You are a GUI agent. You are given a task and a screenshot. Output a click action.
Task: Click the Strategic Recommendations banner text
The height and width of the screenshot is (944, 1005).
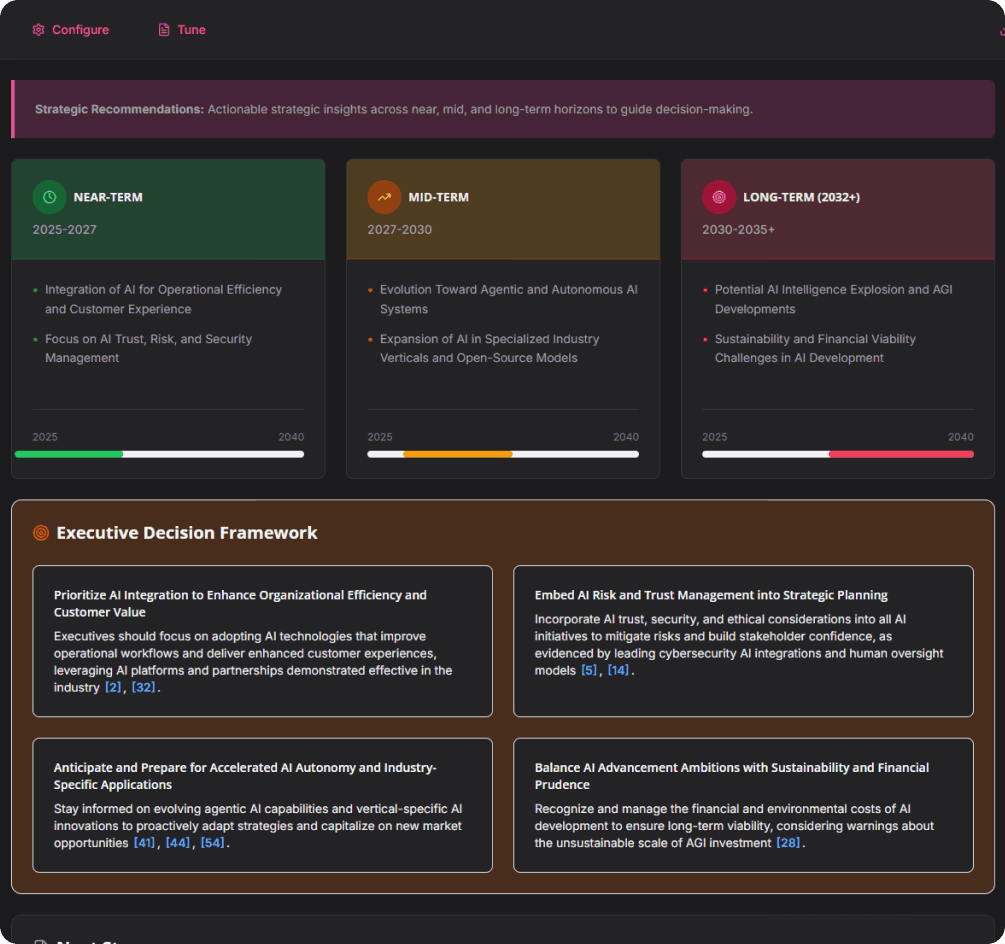tap(394, 110)
